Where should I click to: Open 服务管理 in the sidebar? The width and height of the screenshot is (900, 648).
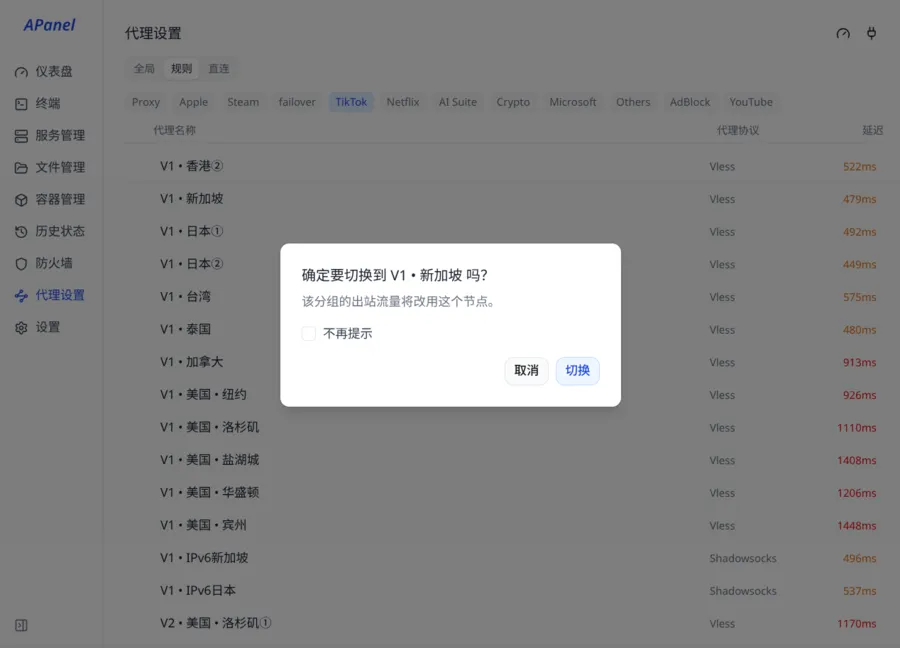coord(52,136)
